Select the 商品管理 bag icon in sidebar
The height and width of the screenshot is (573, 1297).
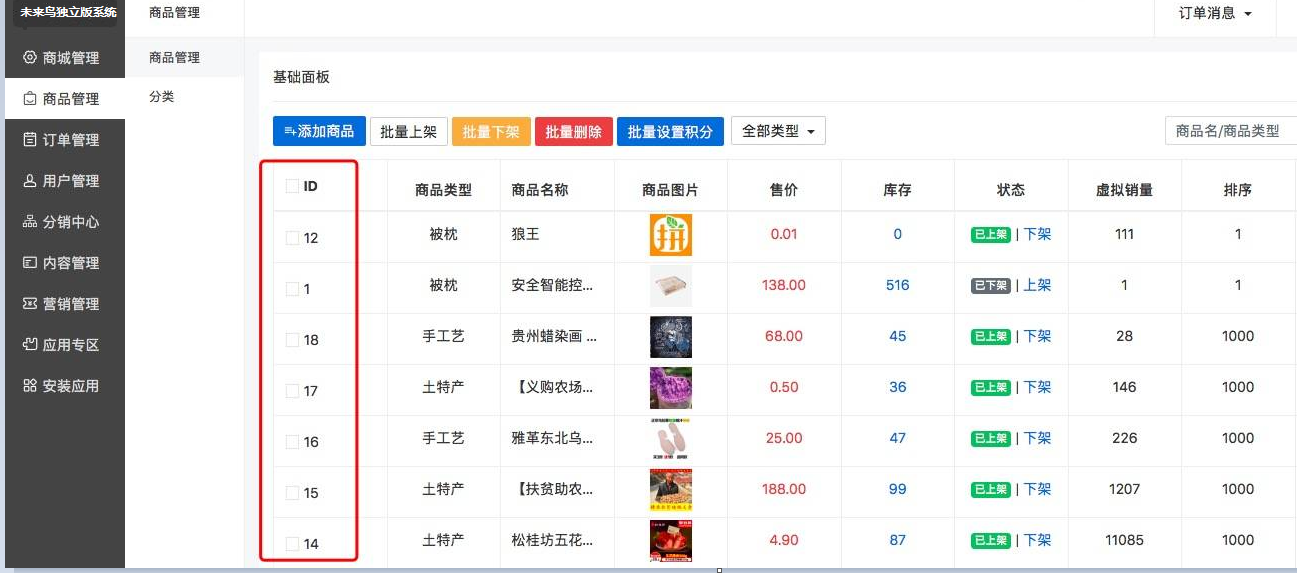click(x=30, y=99)
